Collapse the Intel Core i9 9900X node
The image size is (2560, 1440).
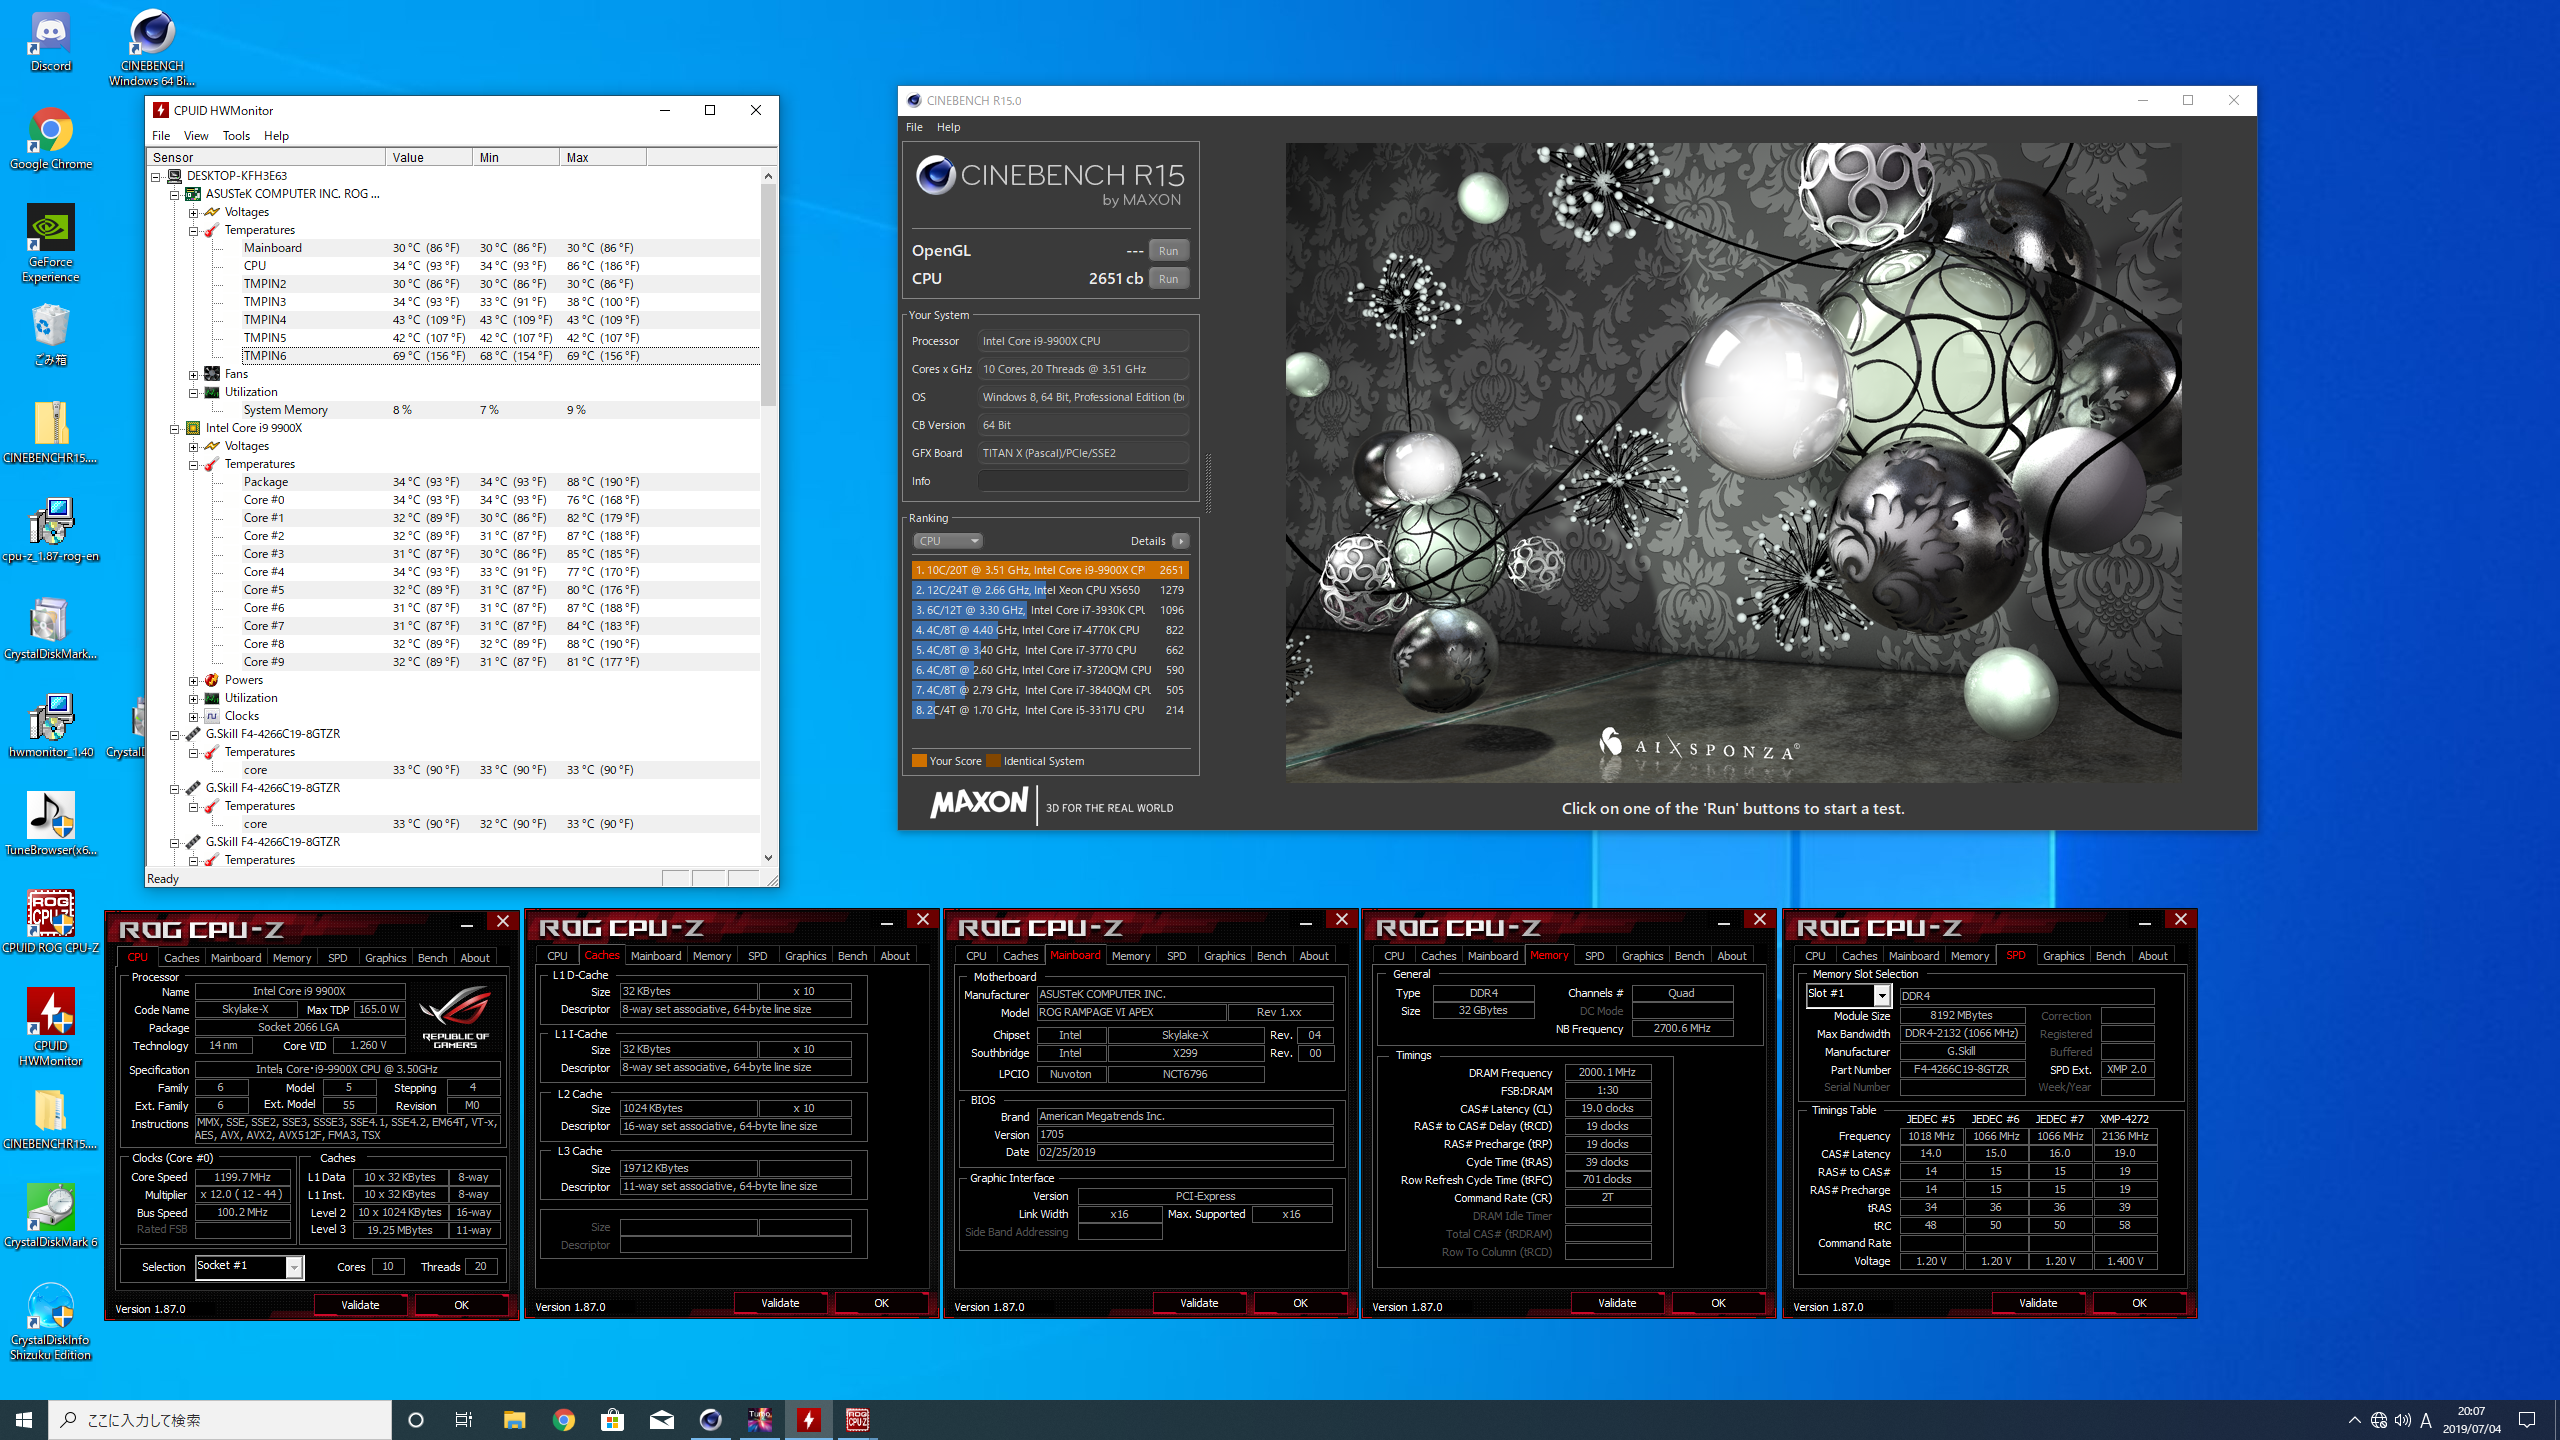point(175,428)
